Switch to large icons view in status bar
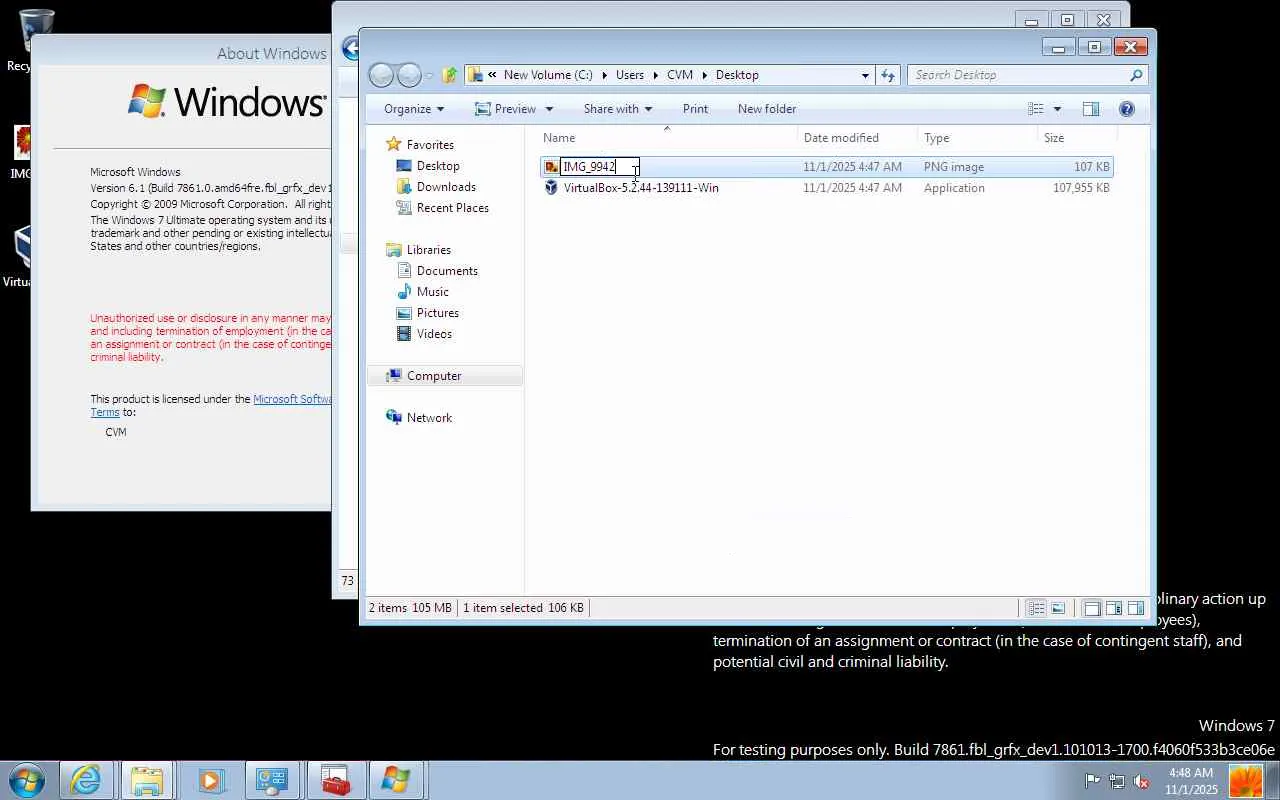Screen dimensions: 1280x800 (1058, 608)
